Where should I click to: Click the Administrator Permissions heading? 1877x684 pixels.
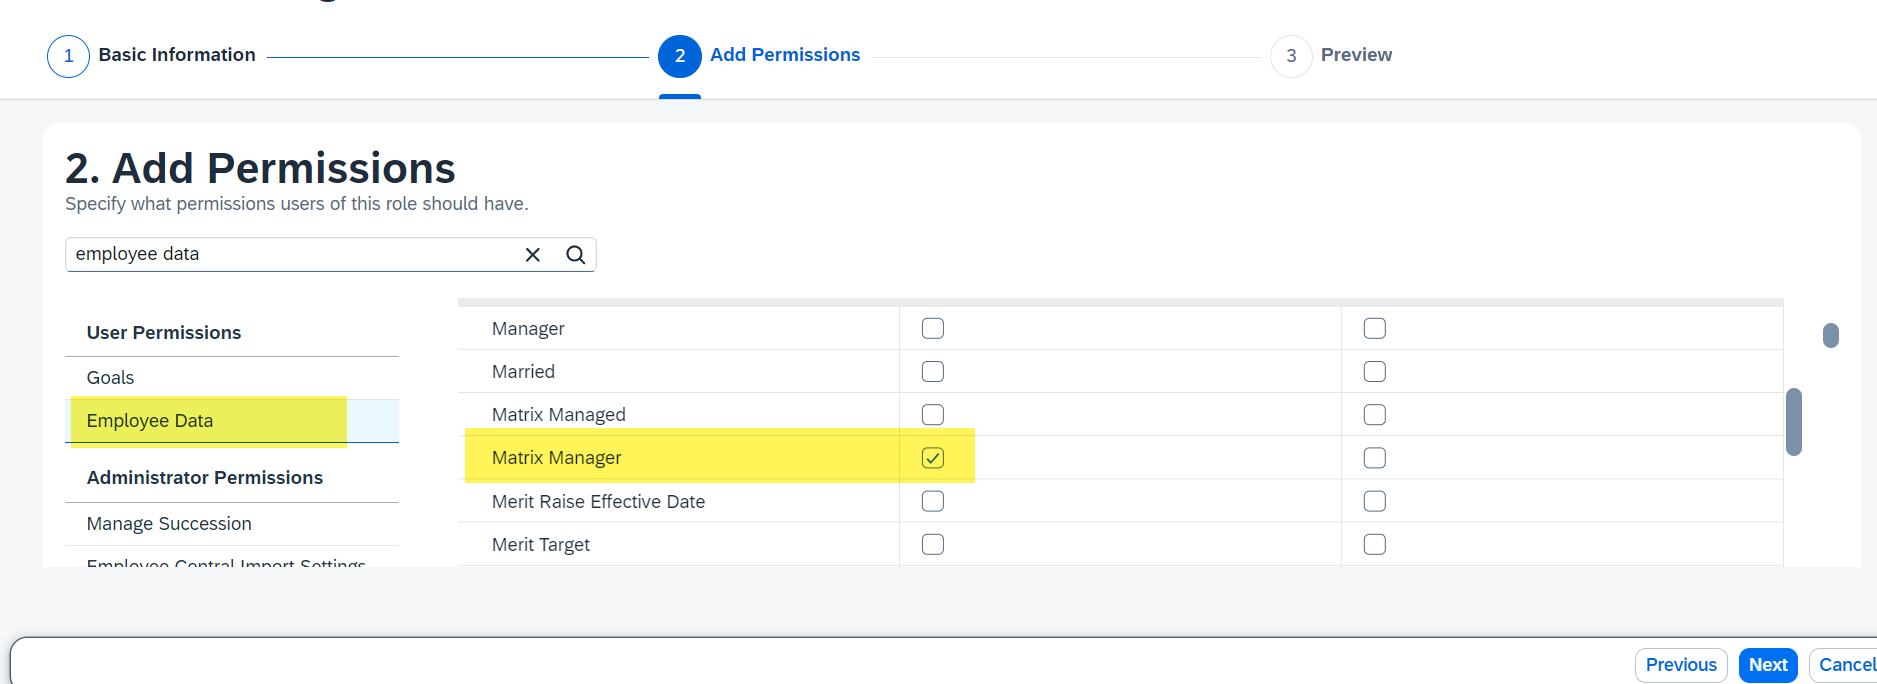[205, 478]
